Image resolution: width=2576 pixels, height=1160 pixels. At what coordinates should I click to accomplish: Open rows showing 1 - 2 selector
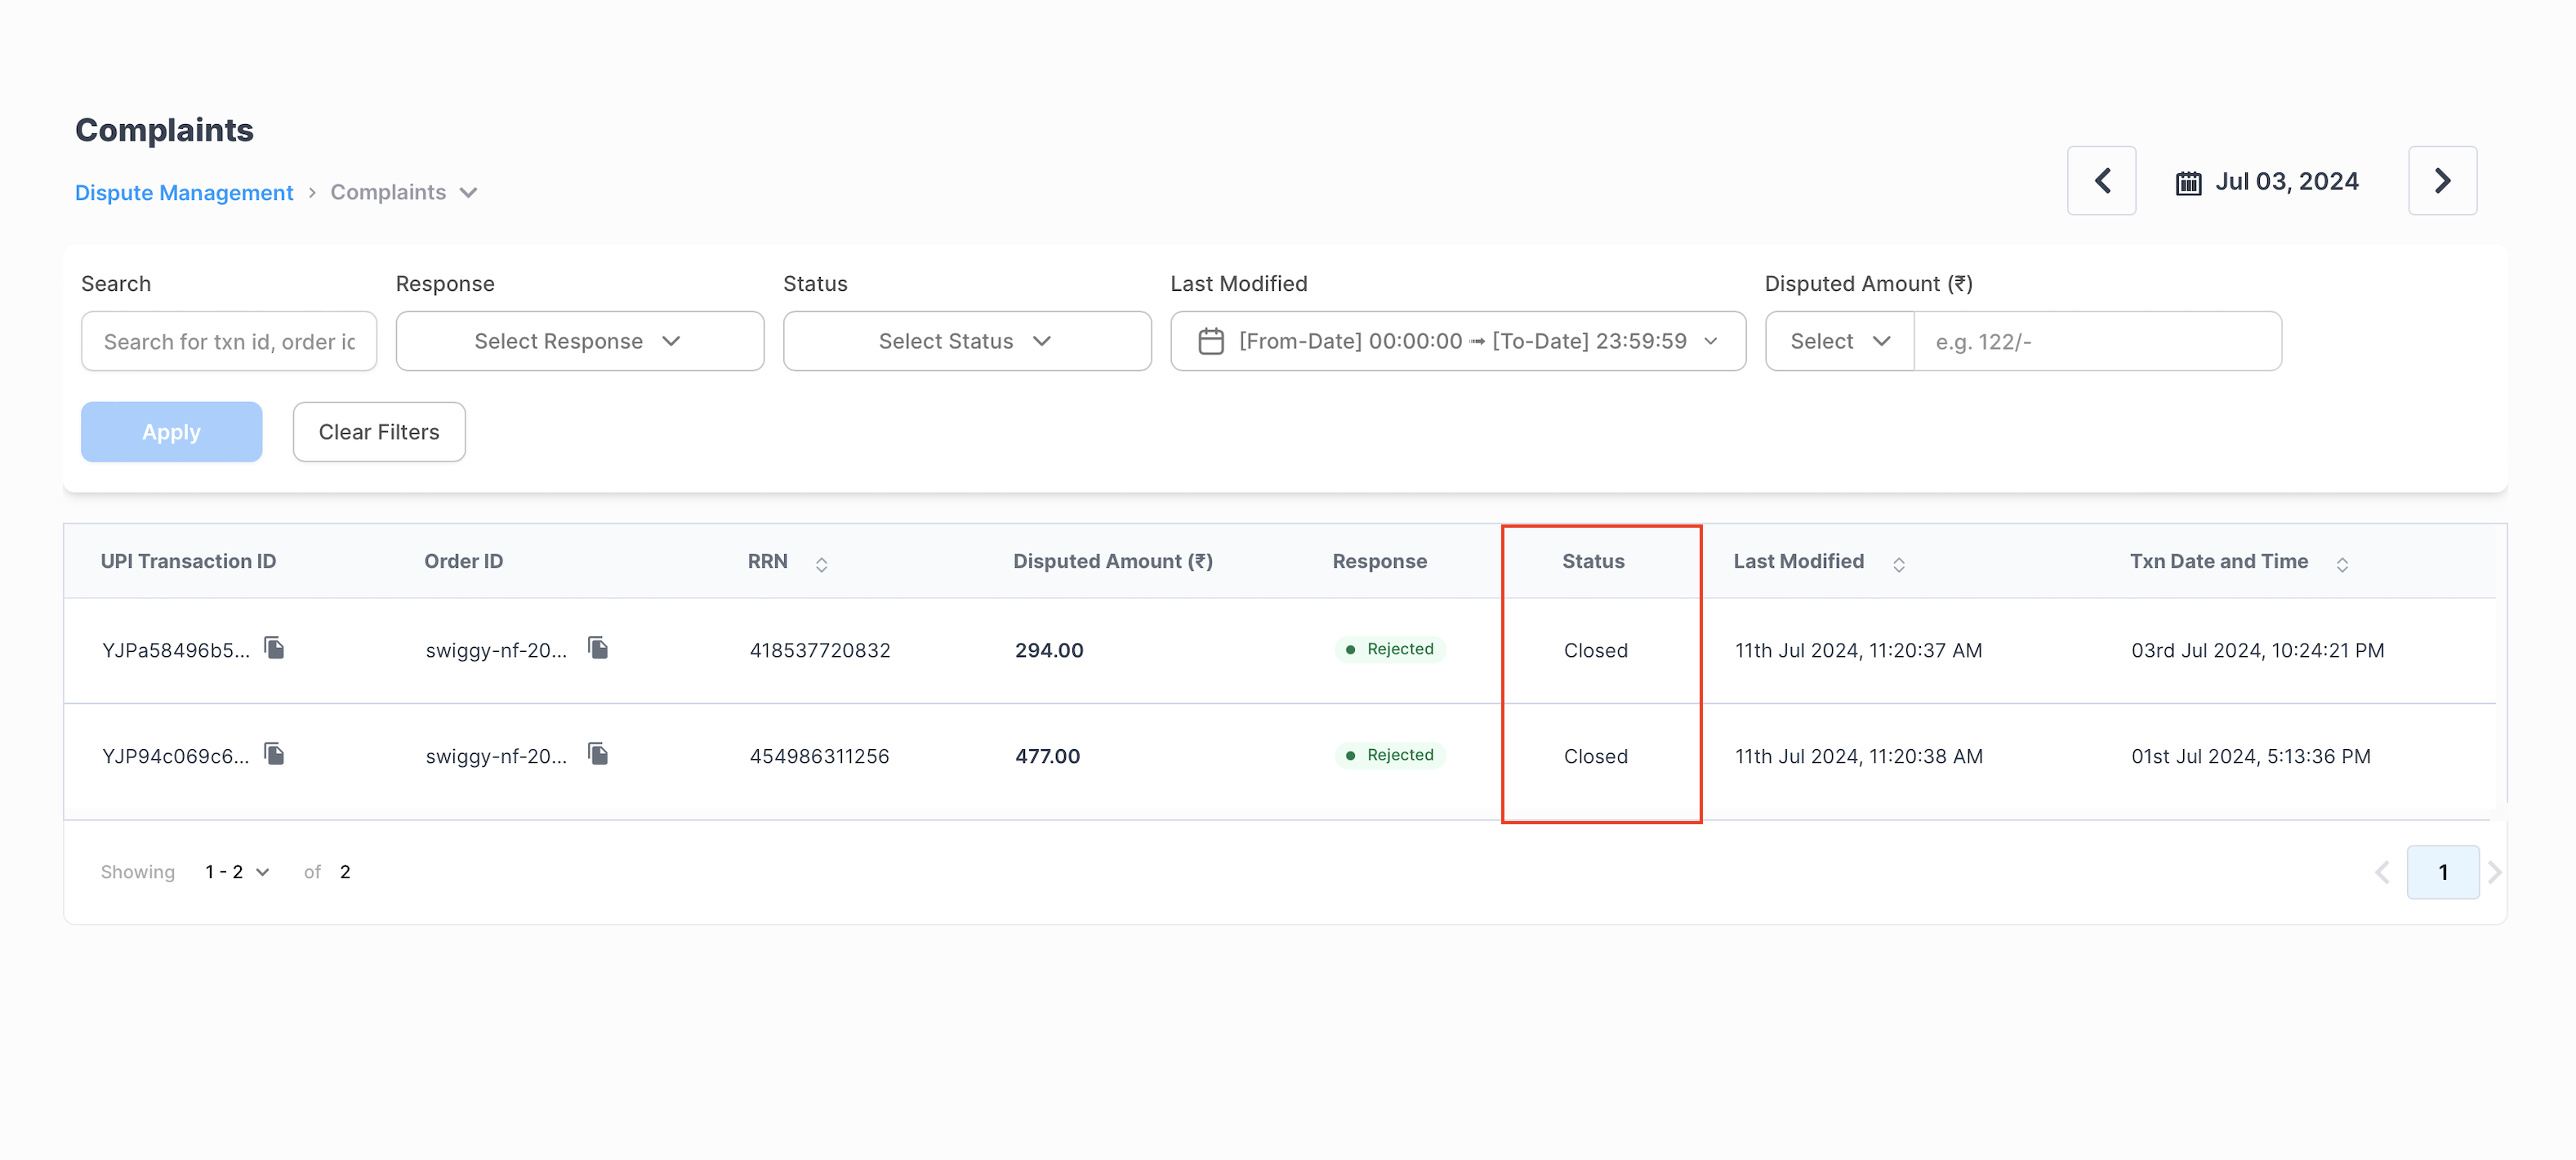[x=237, y=872]
